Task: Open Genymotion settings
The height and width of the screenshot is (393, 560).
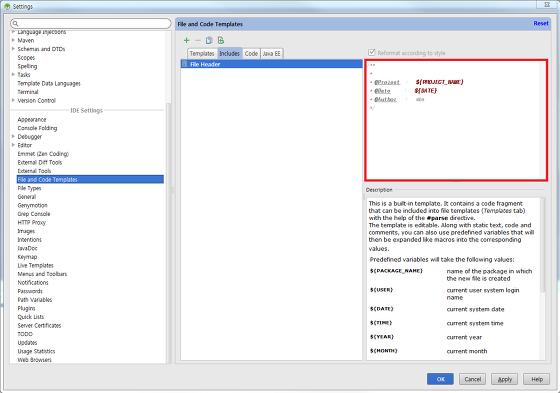Action: [32, 205]
